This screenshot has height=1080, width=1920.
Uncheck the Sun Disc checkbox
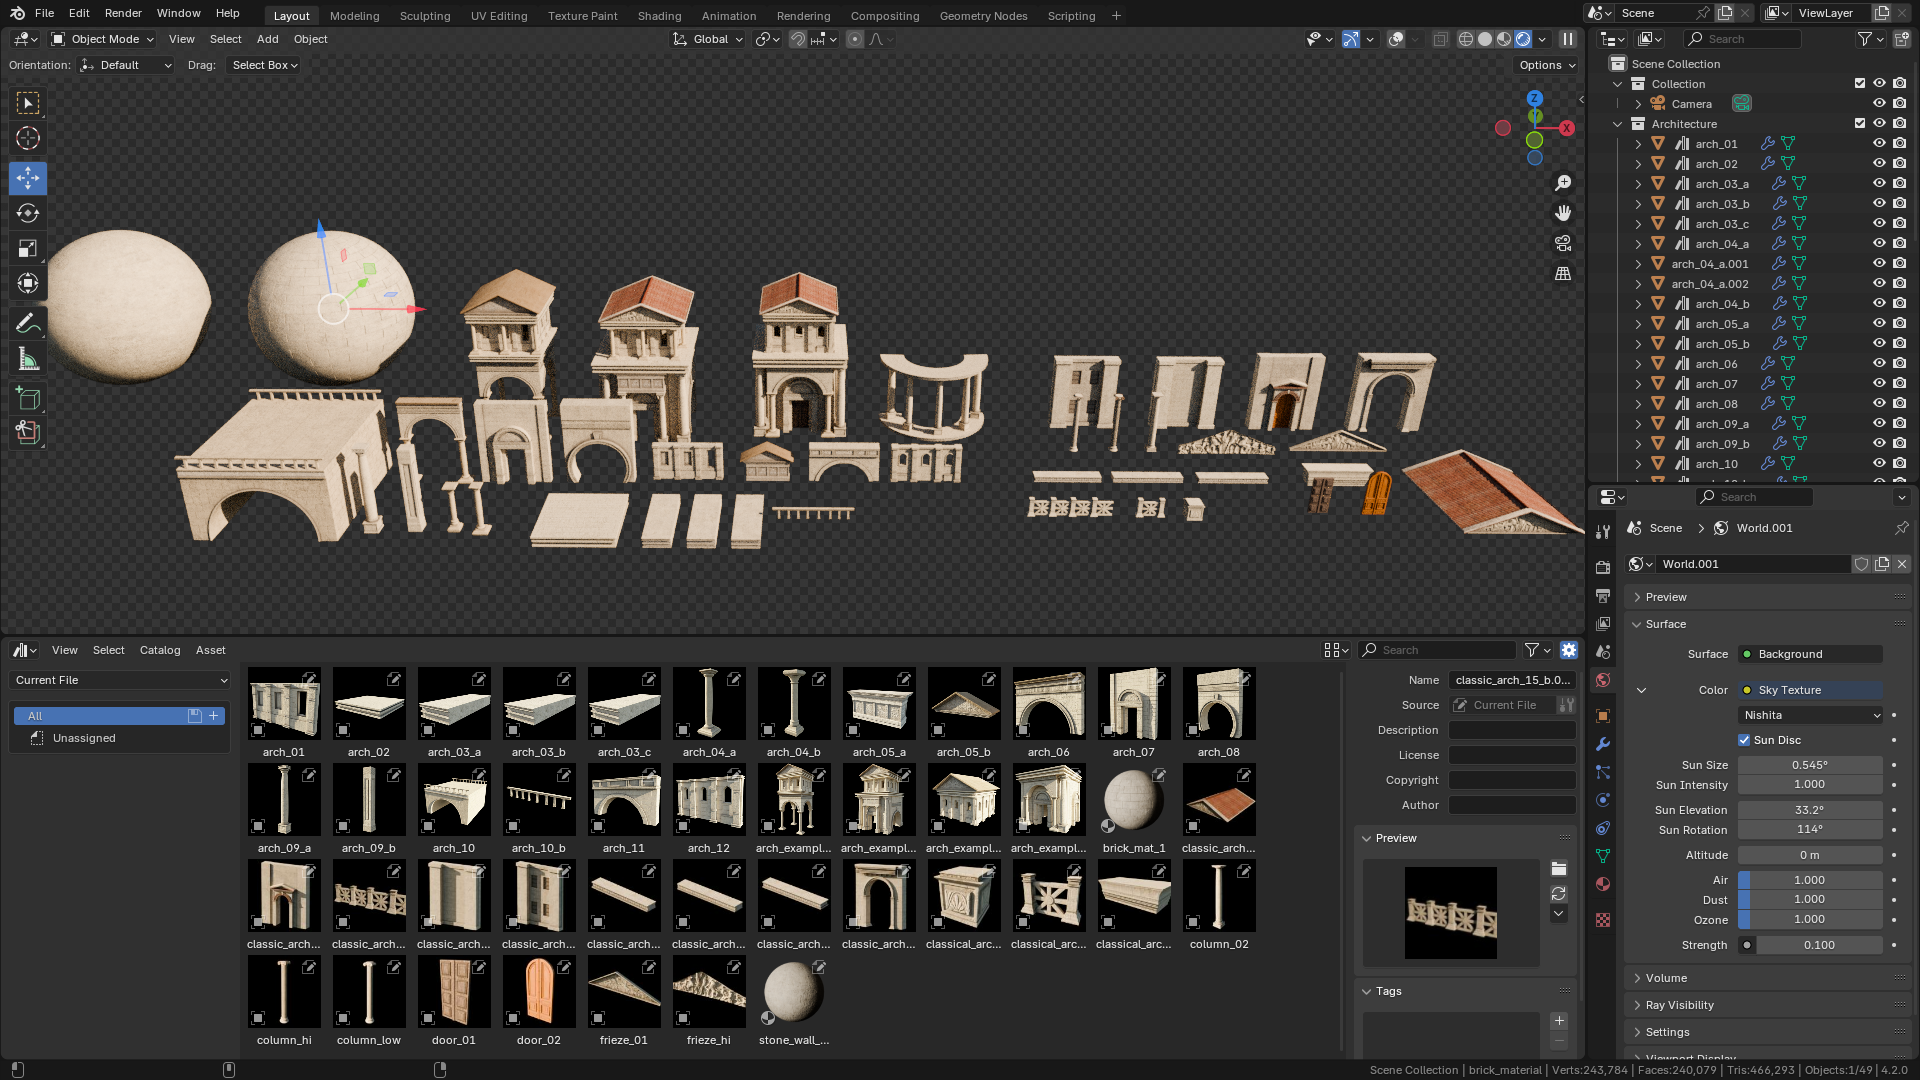1744,740
